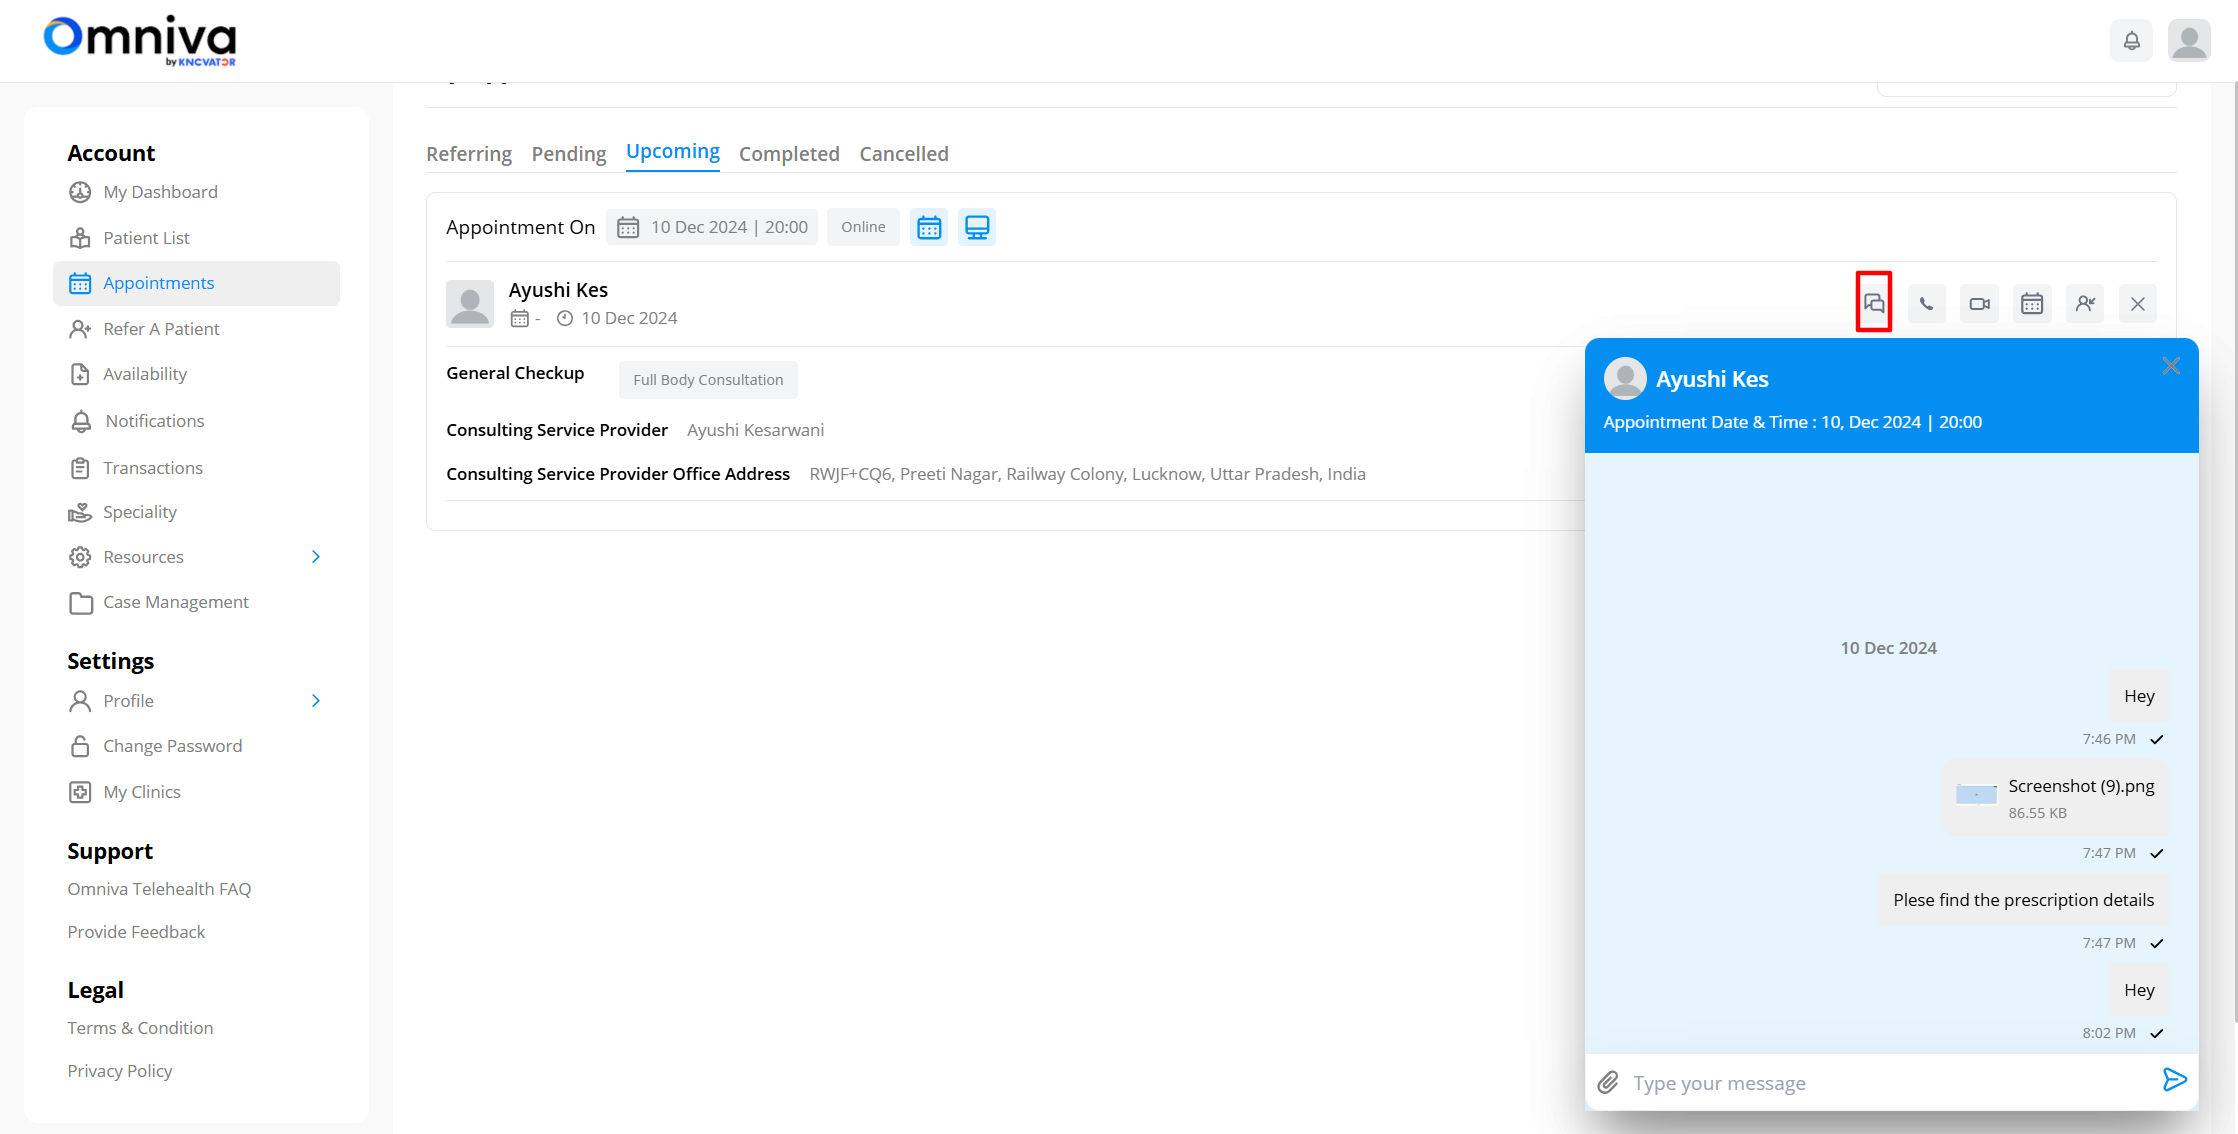Open user avatar menu in header
2238x1134 pixels.
click(x=2189, y=41)
